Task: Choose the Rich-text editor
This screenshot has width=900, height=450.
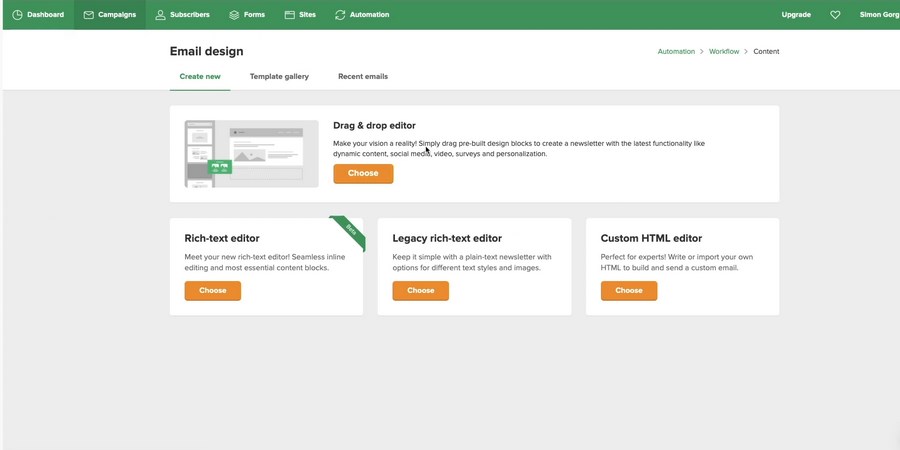Action: (212, 291)
